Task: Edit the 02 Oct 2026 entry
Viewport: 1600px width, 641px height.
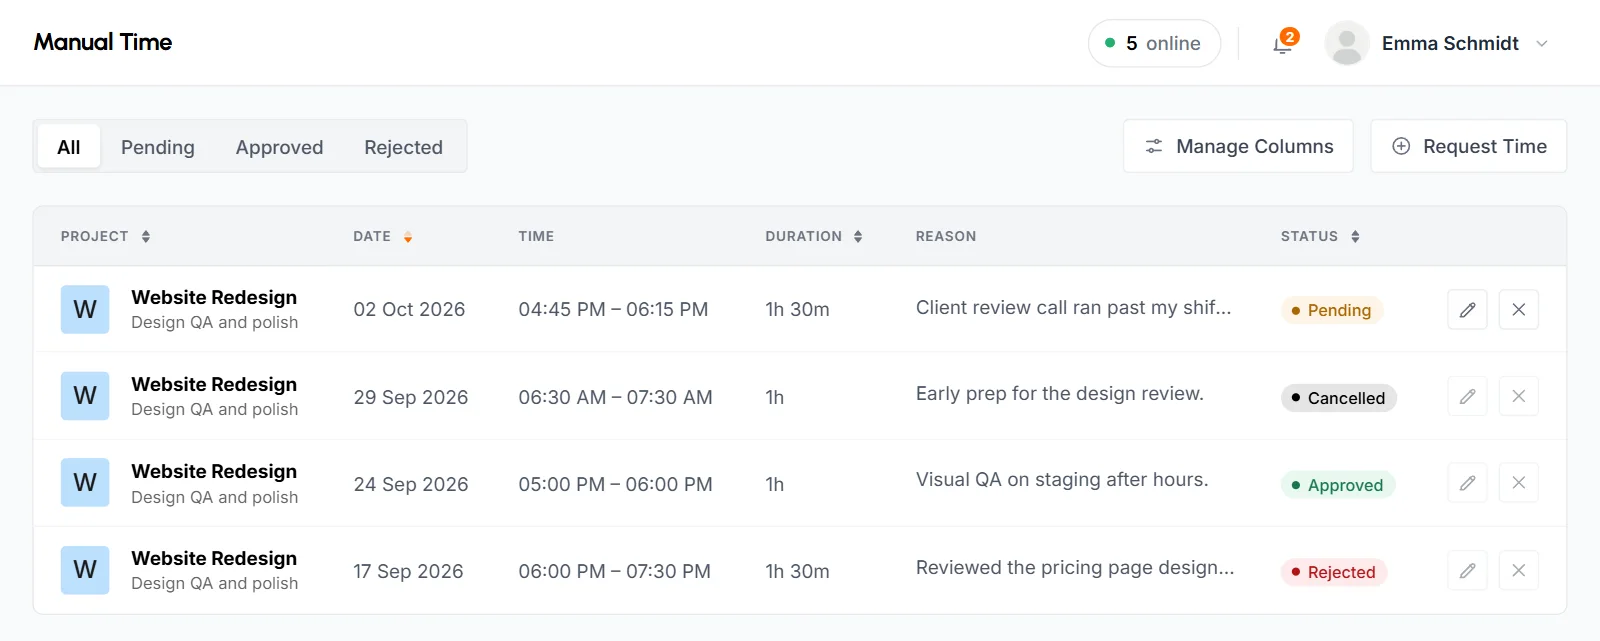Action: pos(1467,309)
